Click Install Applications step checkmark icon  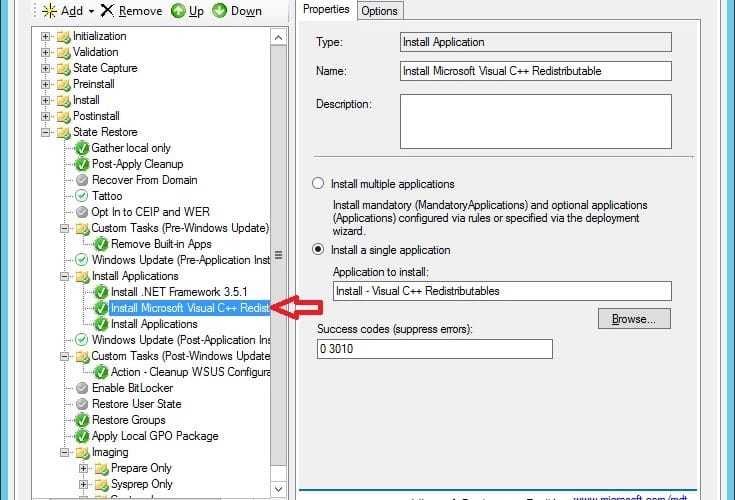pos(101,324)
